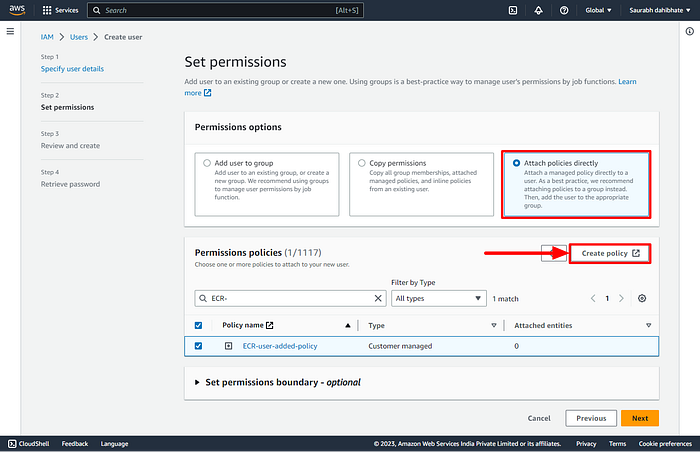The image size is (700, 452).
Task: Open Privacy link in footer
Action: point(586,444)
